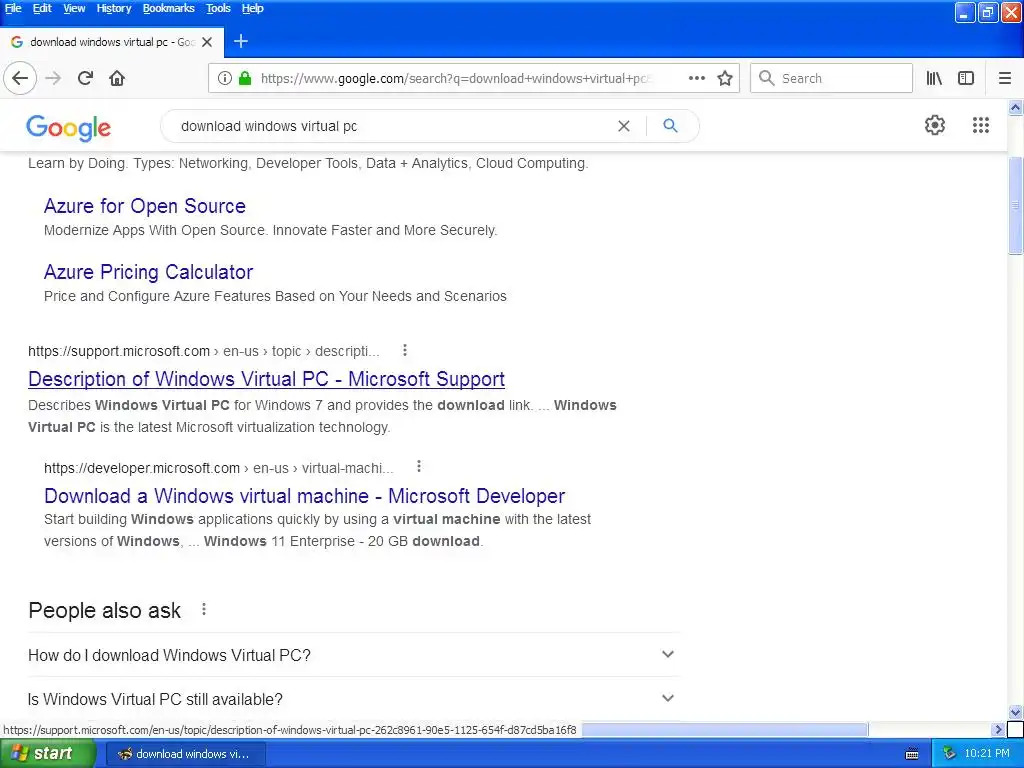
Task: Click the scrollbar down arrow
Action: [1015, 712]
